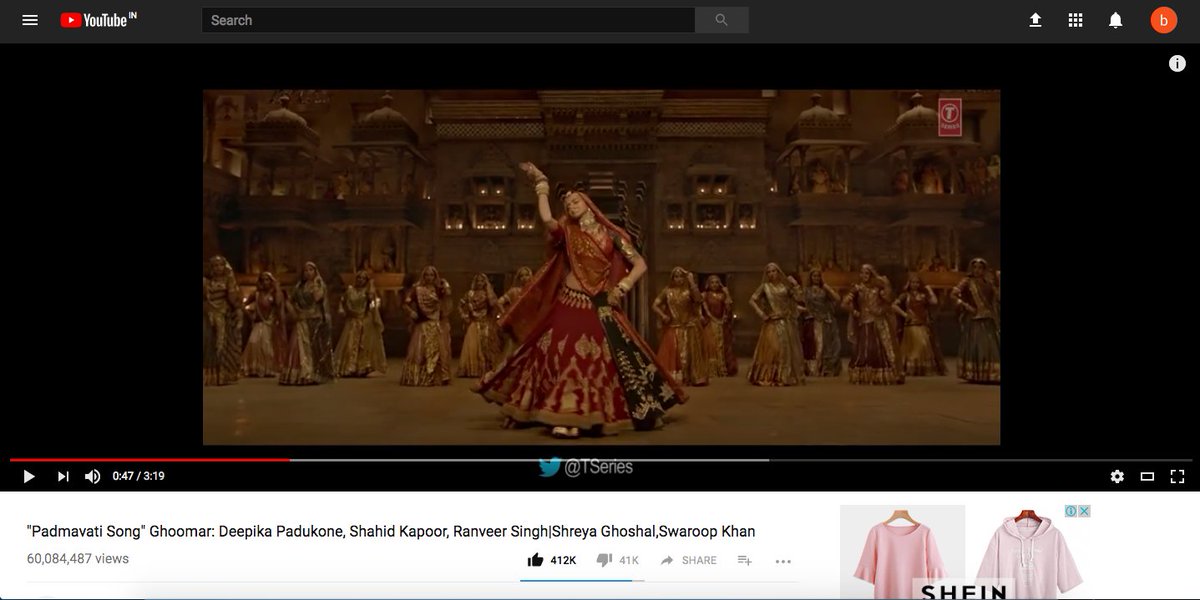This screenshot has width=1200, height=600.
Task: Focus the Search input field
Action: [x=448, y=20]
